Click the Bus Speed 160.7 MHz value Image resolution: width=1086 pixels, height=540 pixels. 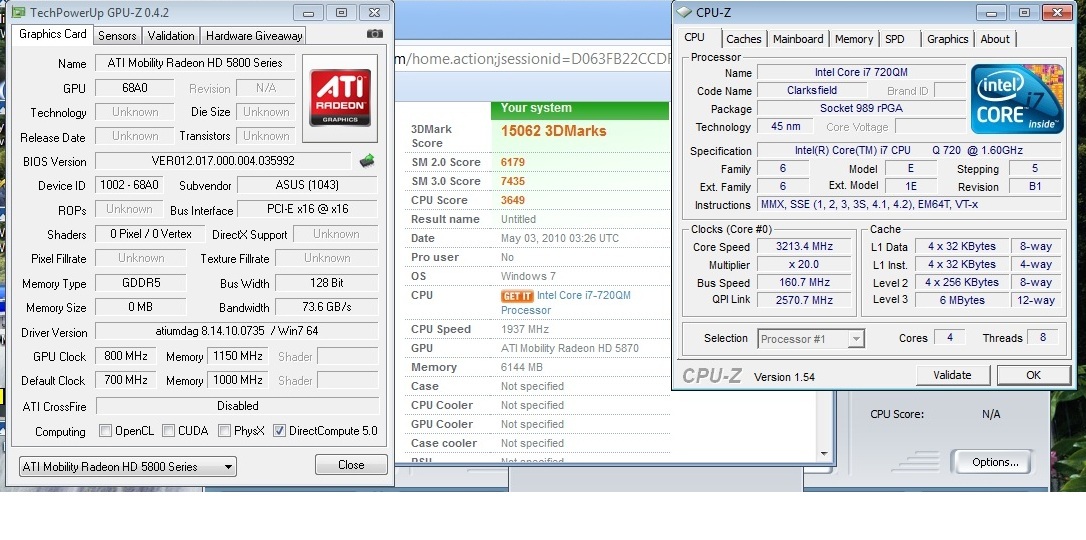click(x=805, y=282)
